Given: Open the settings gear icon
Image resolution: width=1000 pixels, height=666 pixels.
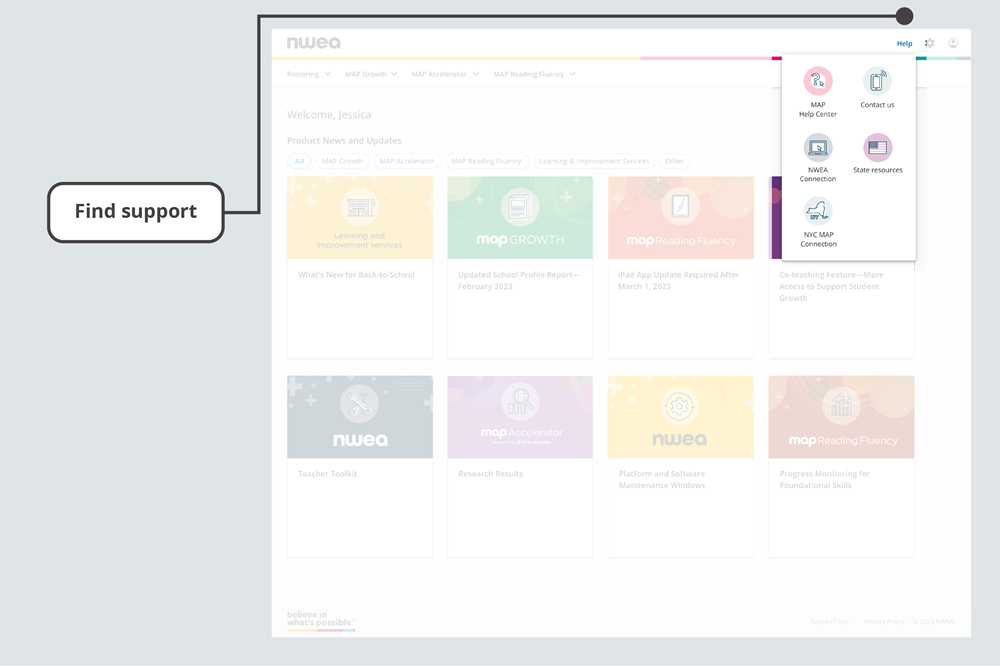Looking at the screenshot, I should tap(929, 43).
